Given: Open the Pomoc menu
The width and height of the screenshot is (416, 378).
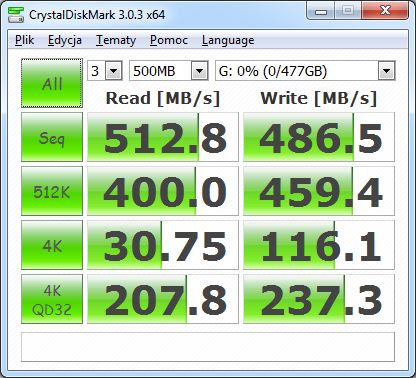Looking at the screenshot, I should click(169, 40).
